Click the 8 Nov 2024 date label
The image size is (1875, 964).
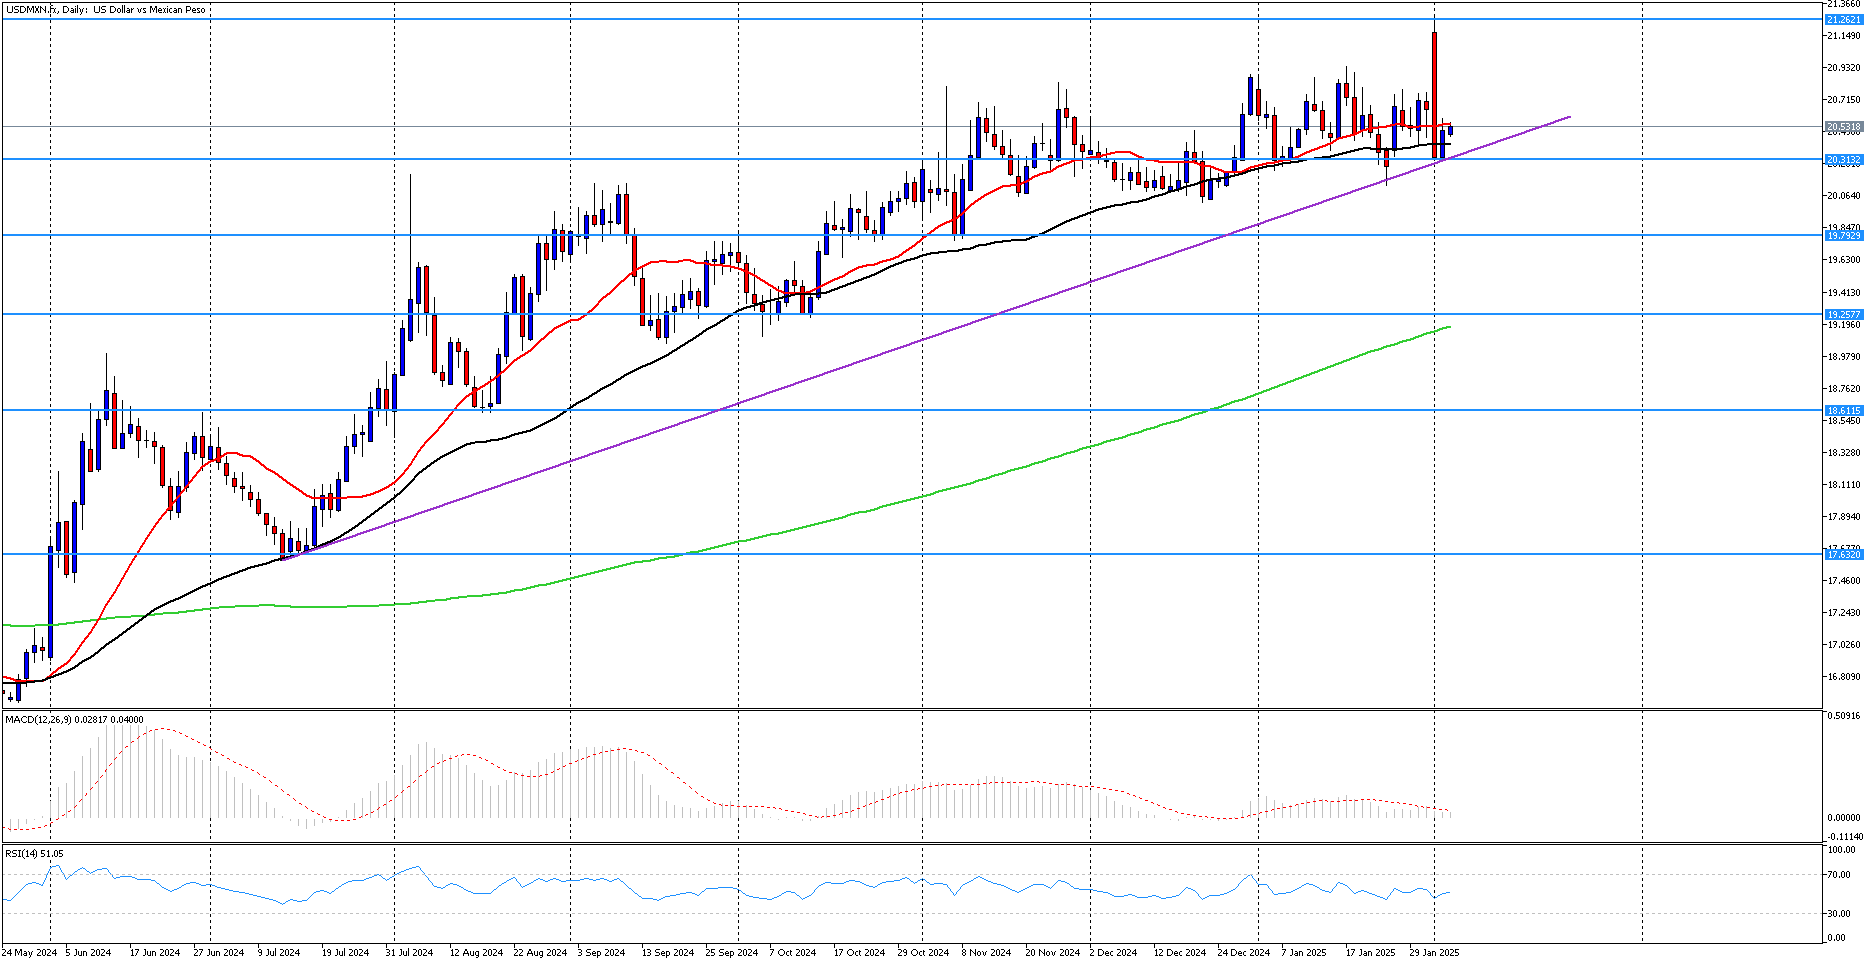(x=986, y=952)
